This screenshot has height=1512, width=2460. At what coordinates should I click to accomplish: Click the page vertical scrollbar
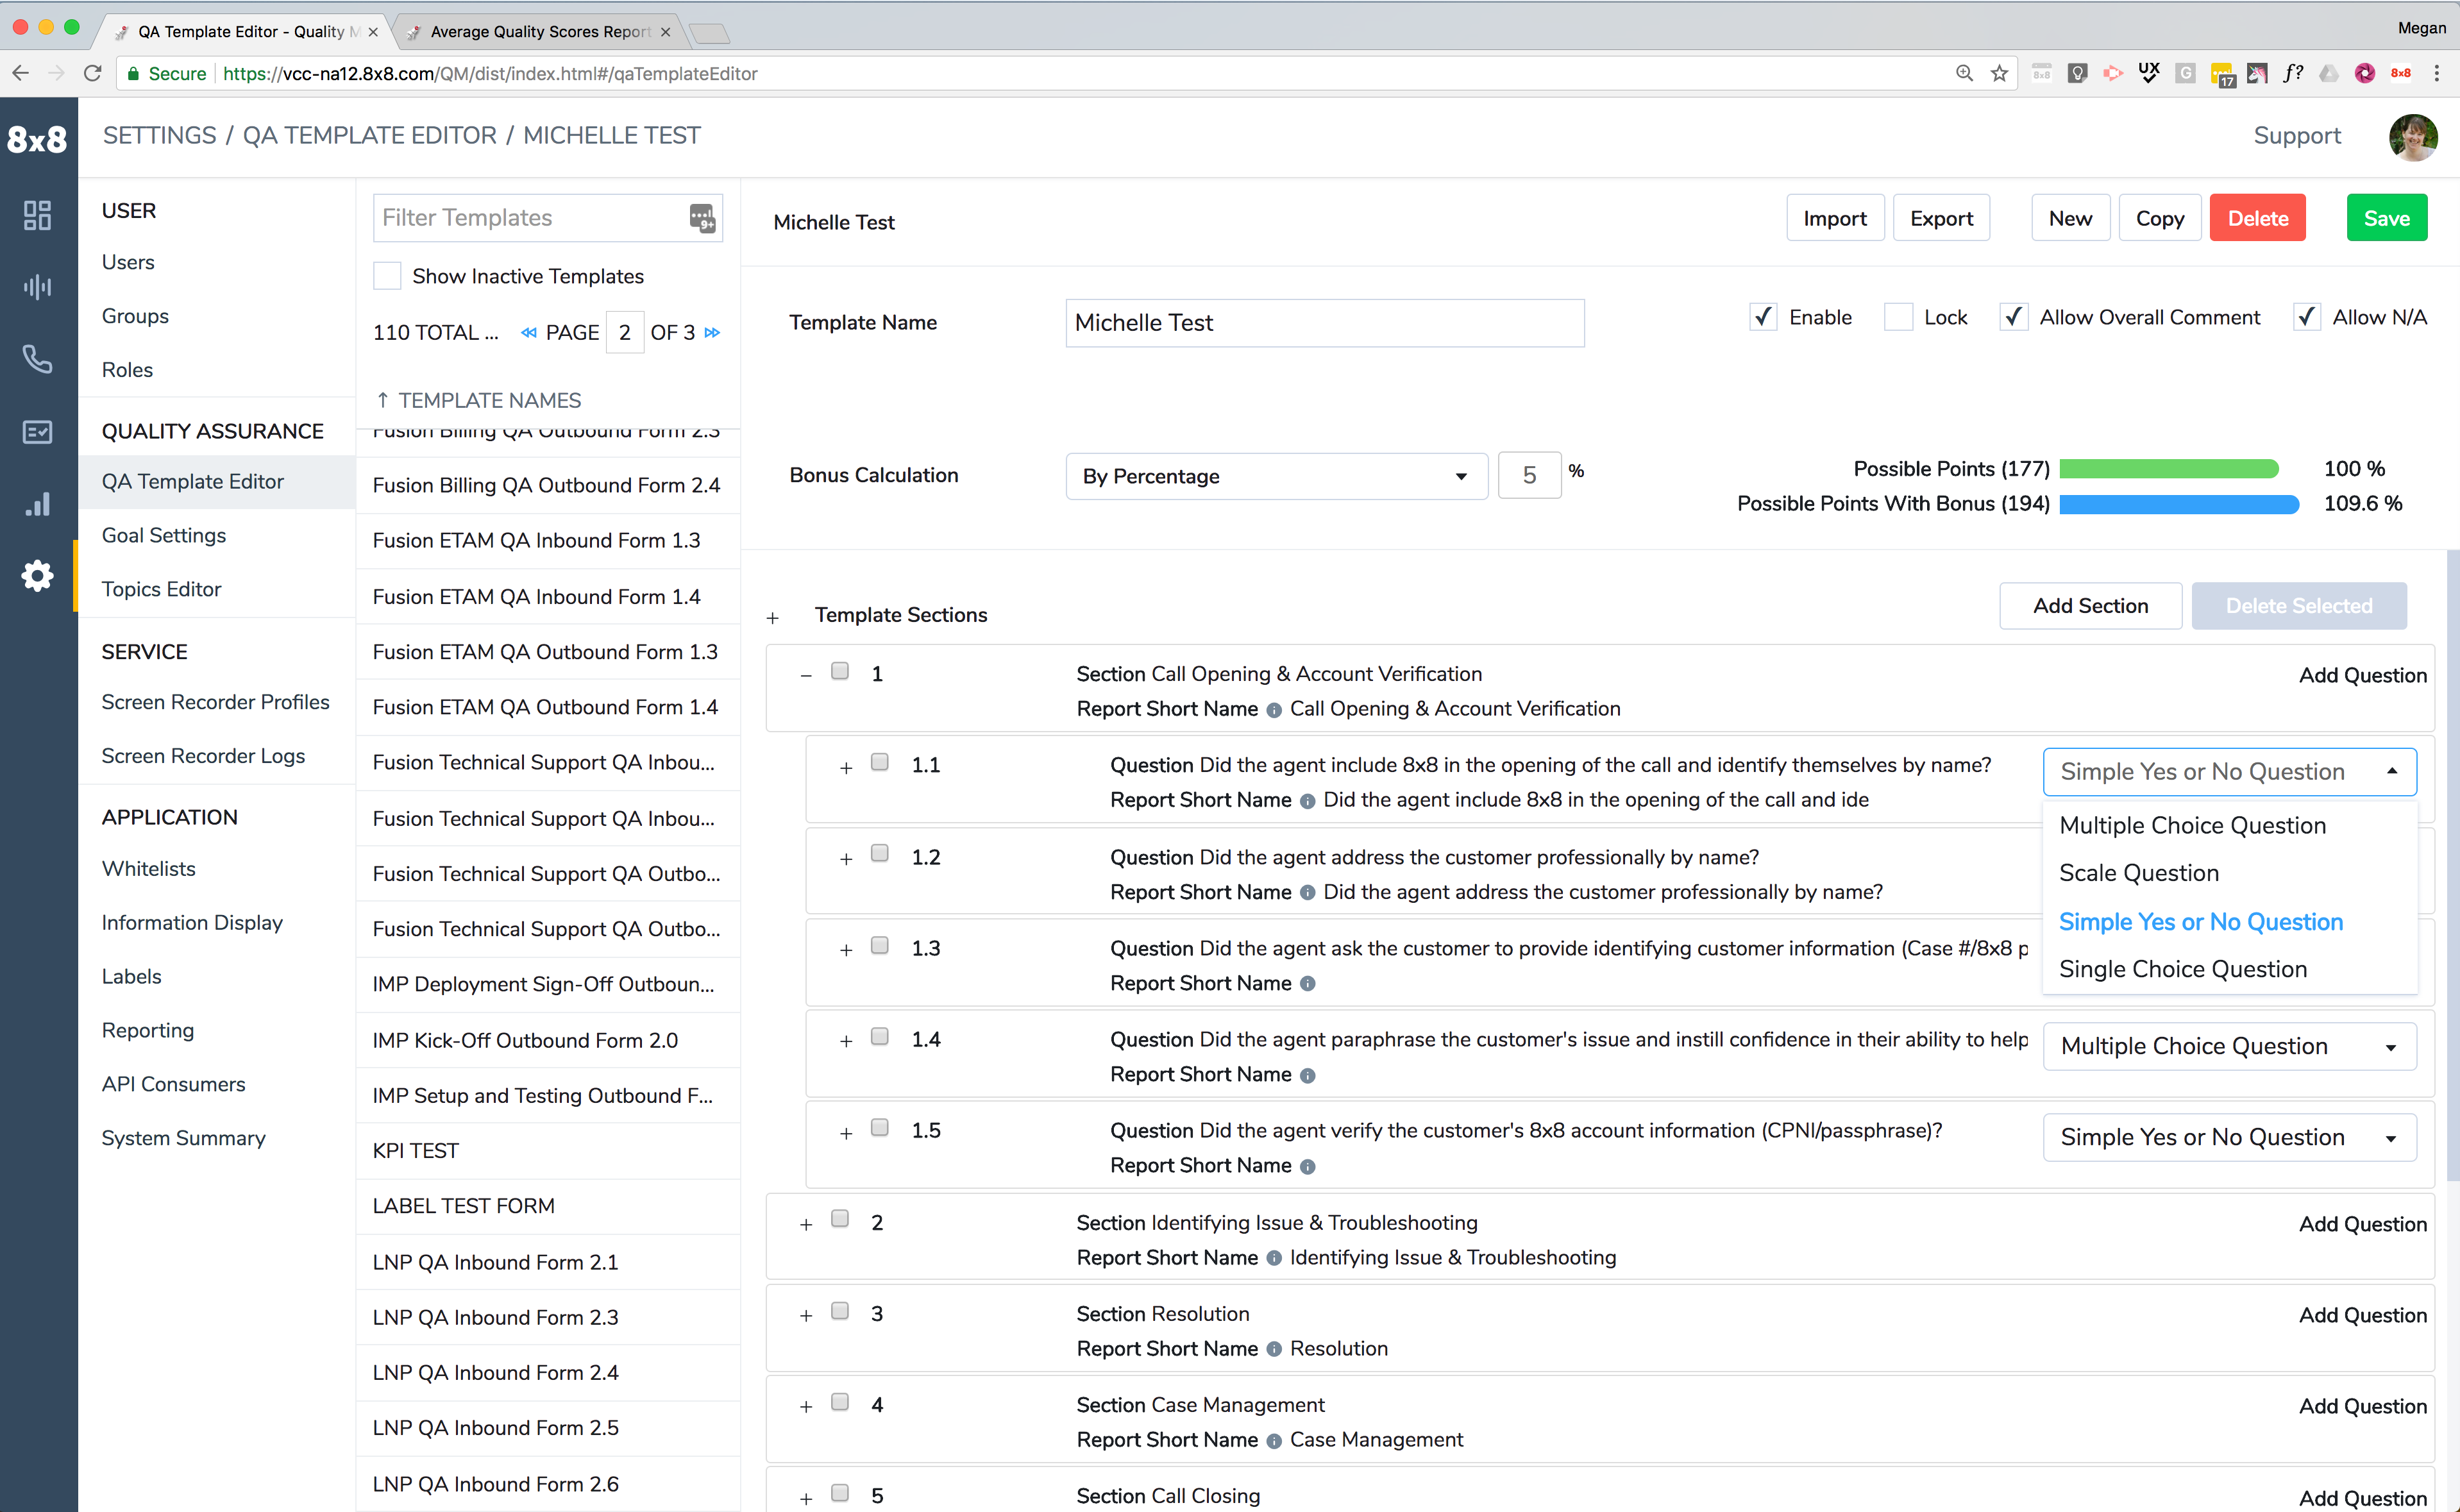tap(2452, 865)
